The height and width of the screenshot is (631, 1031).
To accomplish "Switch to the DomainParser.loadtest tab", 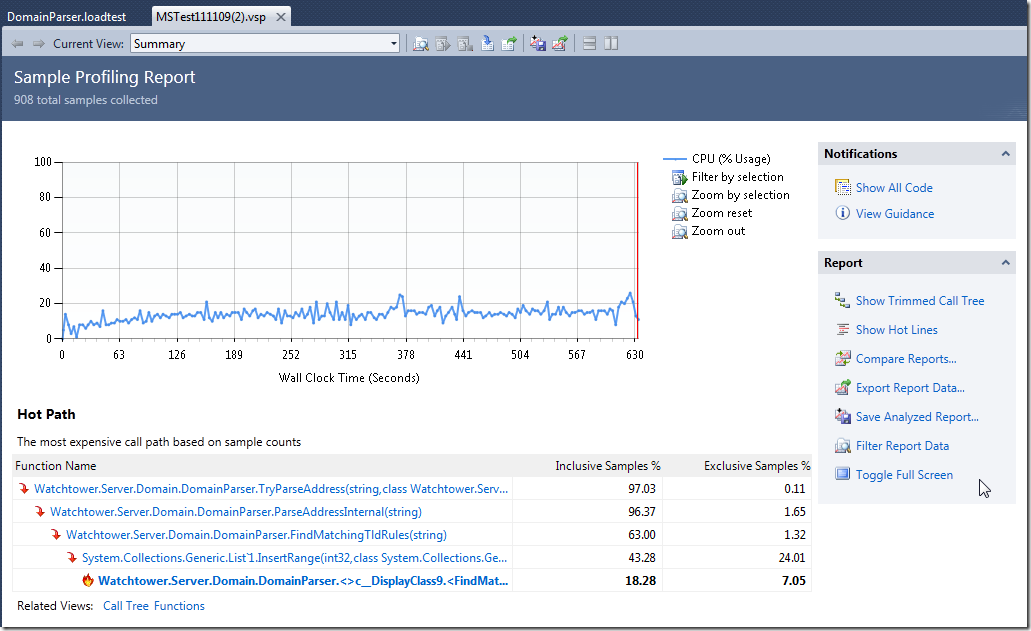I will coord(66,17).
